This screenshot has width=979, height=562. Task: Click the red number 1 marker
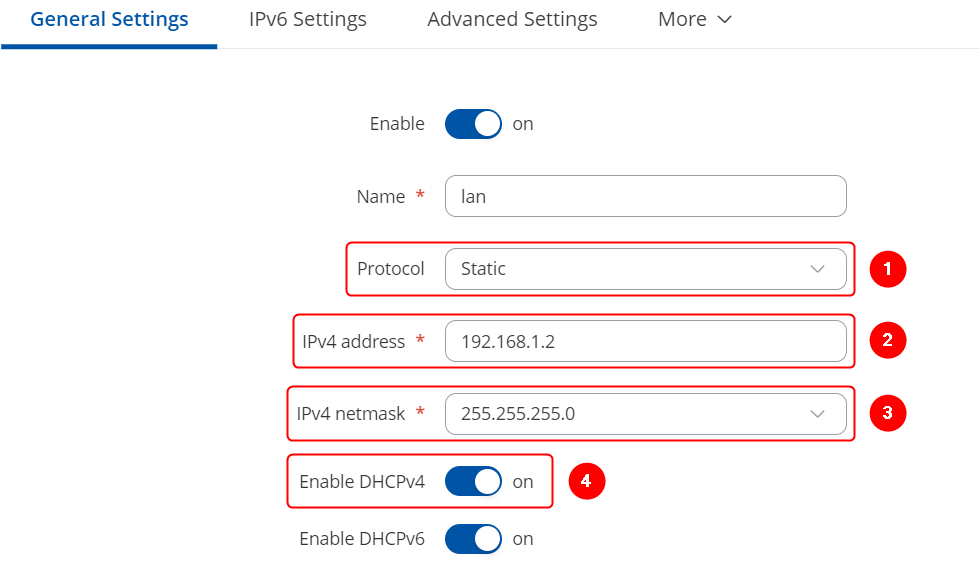tap(886, 269)
